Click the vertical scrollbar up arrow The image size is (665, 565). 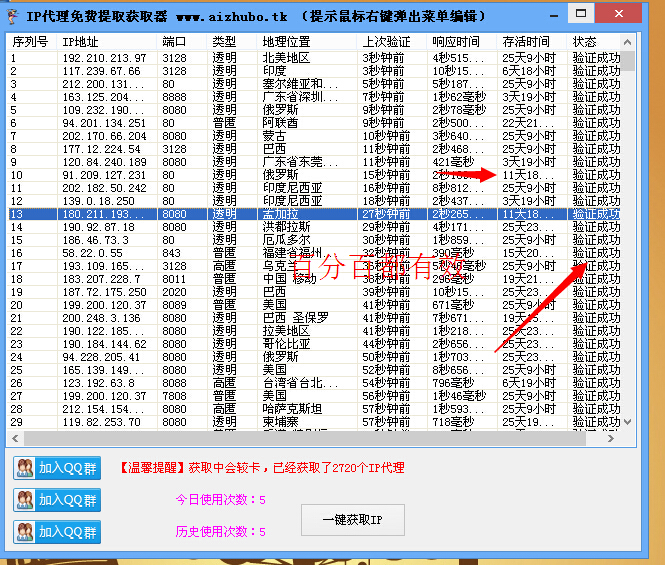point(627,42)
